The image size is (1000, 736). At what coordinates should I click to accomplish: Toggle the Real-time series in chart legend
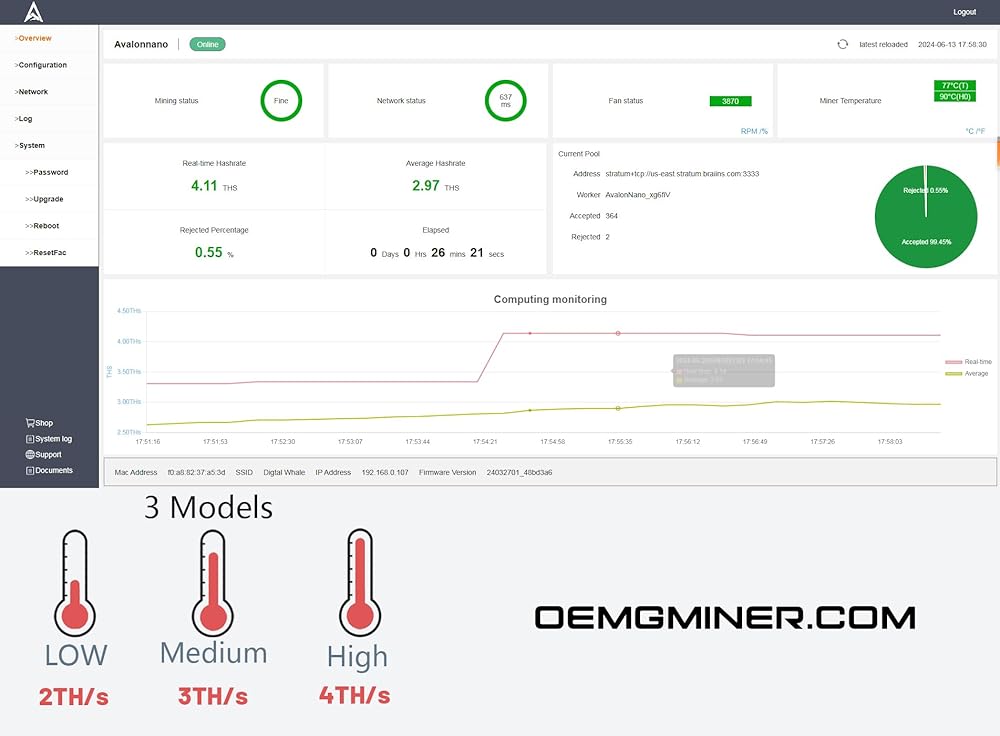[968, 362]
